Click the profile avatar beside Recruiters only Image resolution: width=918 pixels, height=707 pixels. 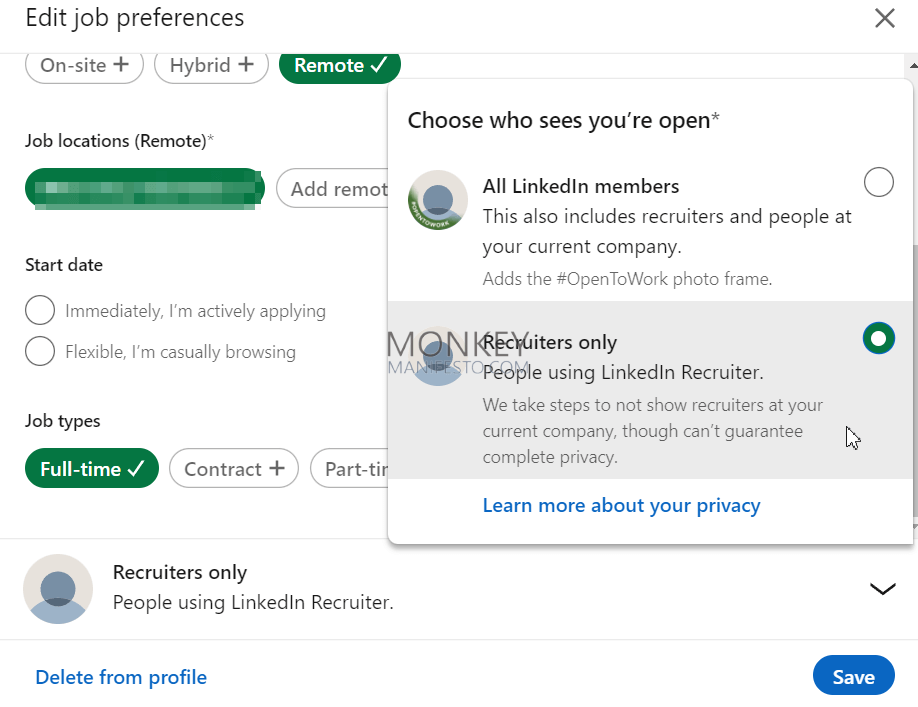[58, 589]
